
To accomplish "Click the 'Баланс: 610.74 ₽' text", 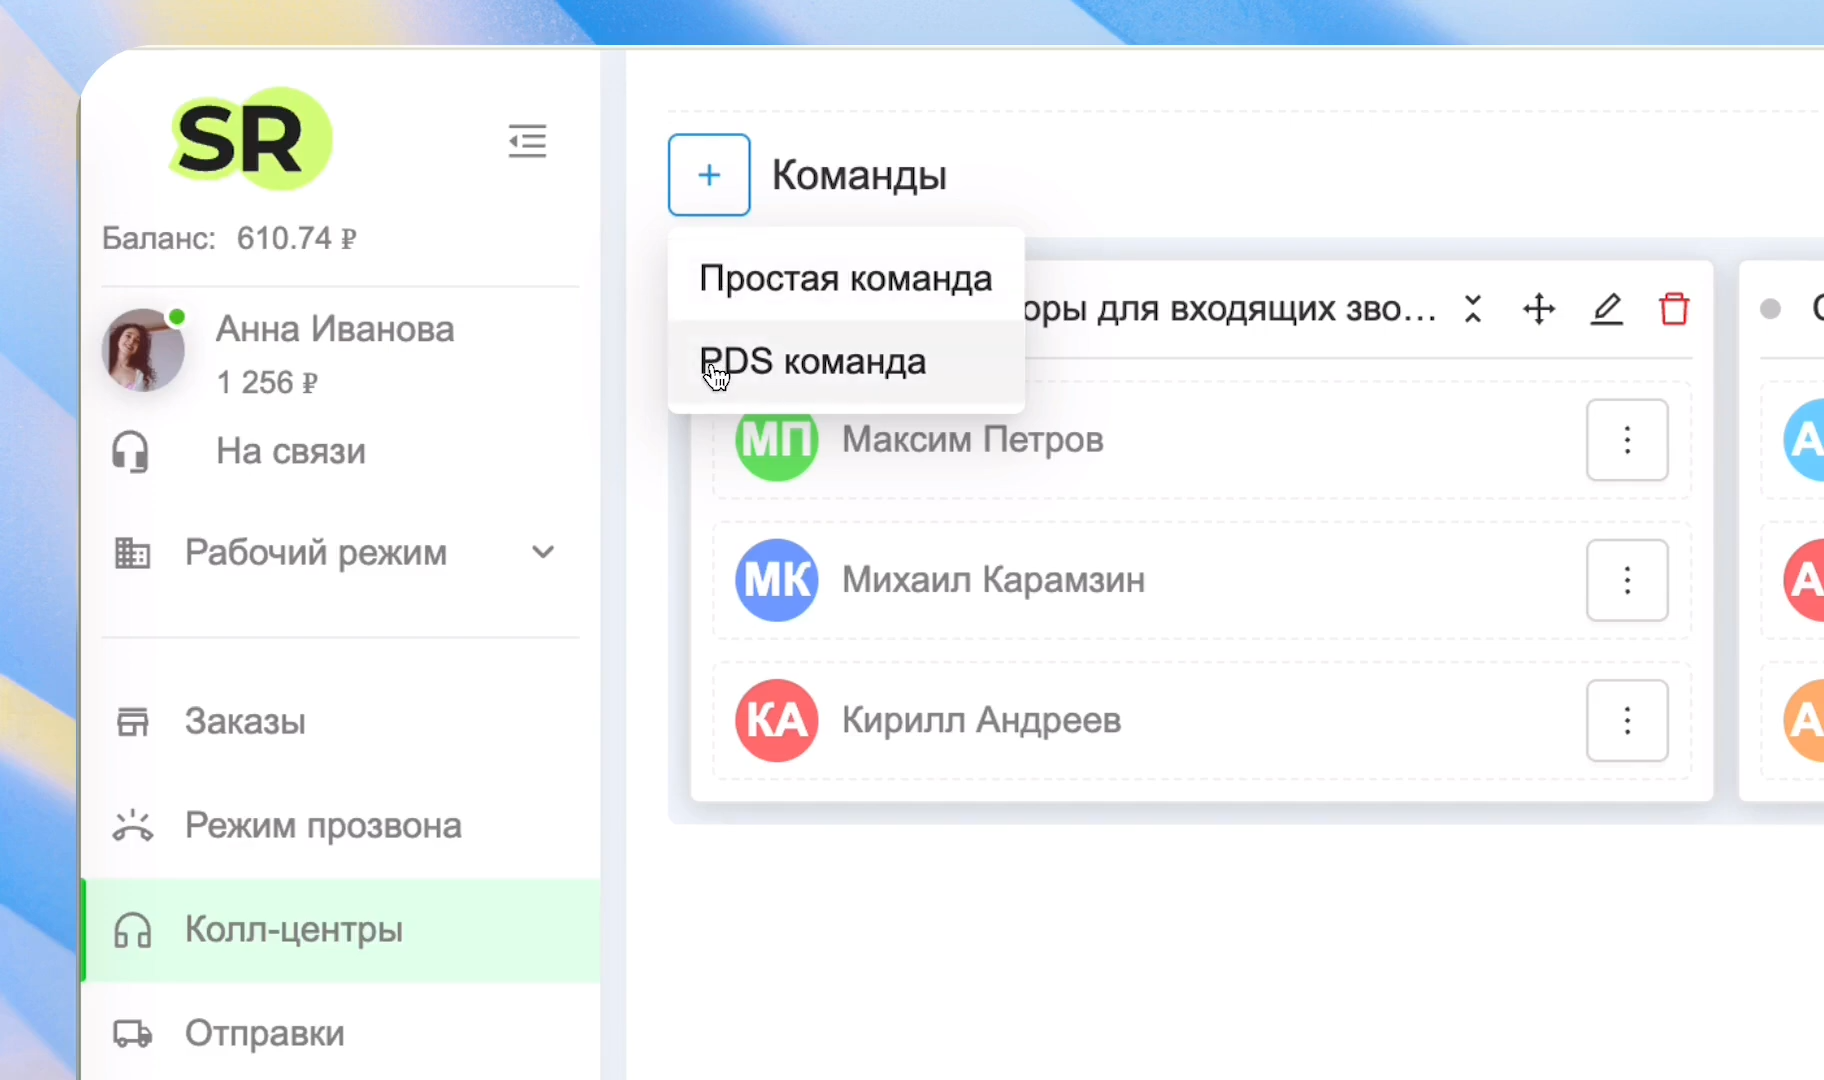I will pyautogui.click(x=229, y=238).
